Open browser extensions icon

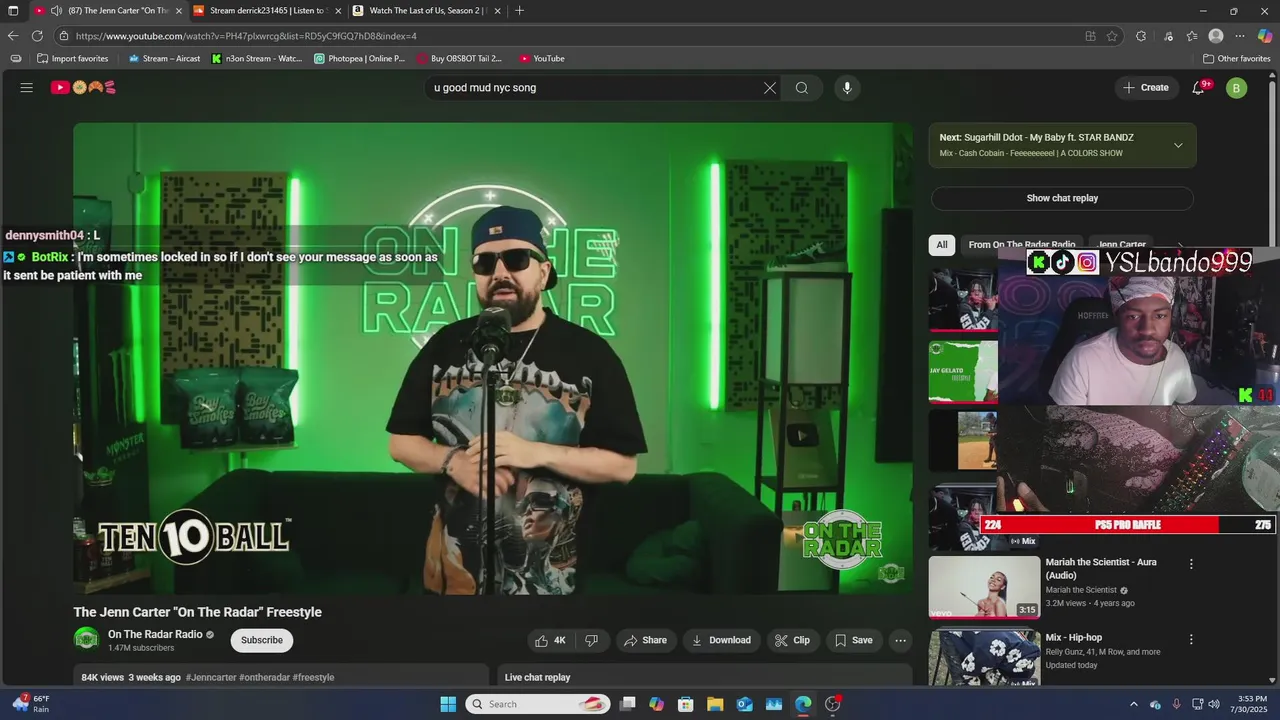1141,36
